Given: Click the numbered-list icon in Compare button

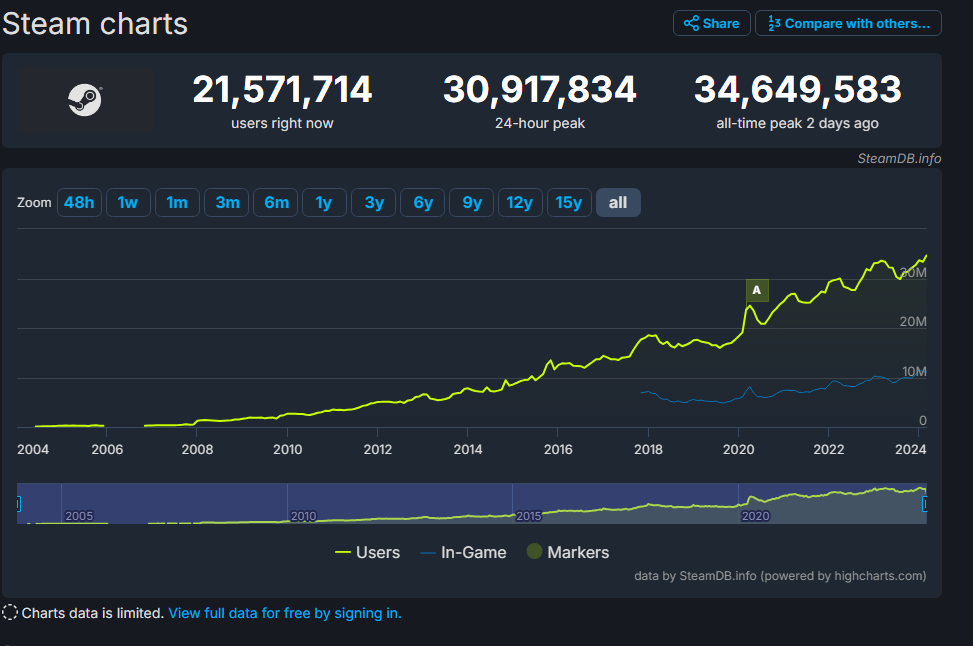Looking at the screenshot, I should tap(774, 24).
